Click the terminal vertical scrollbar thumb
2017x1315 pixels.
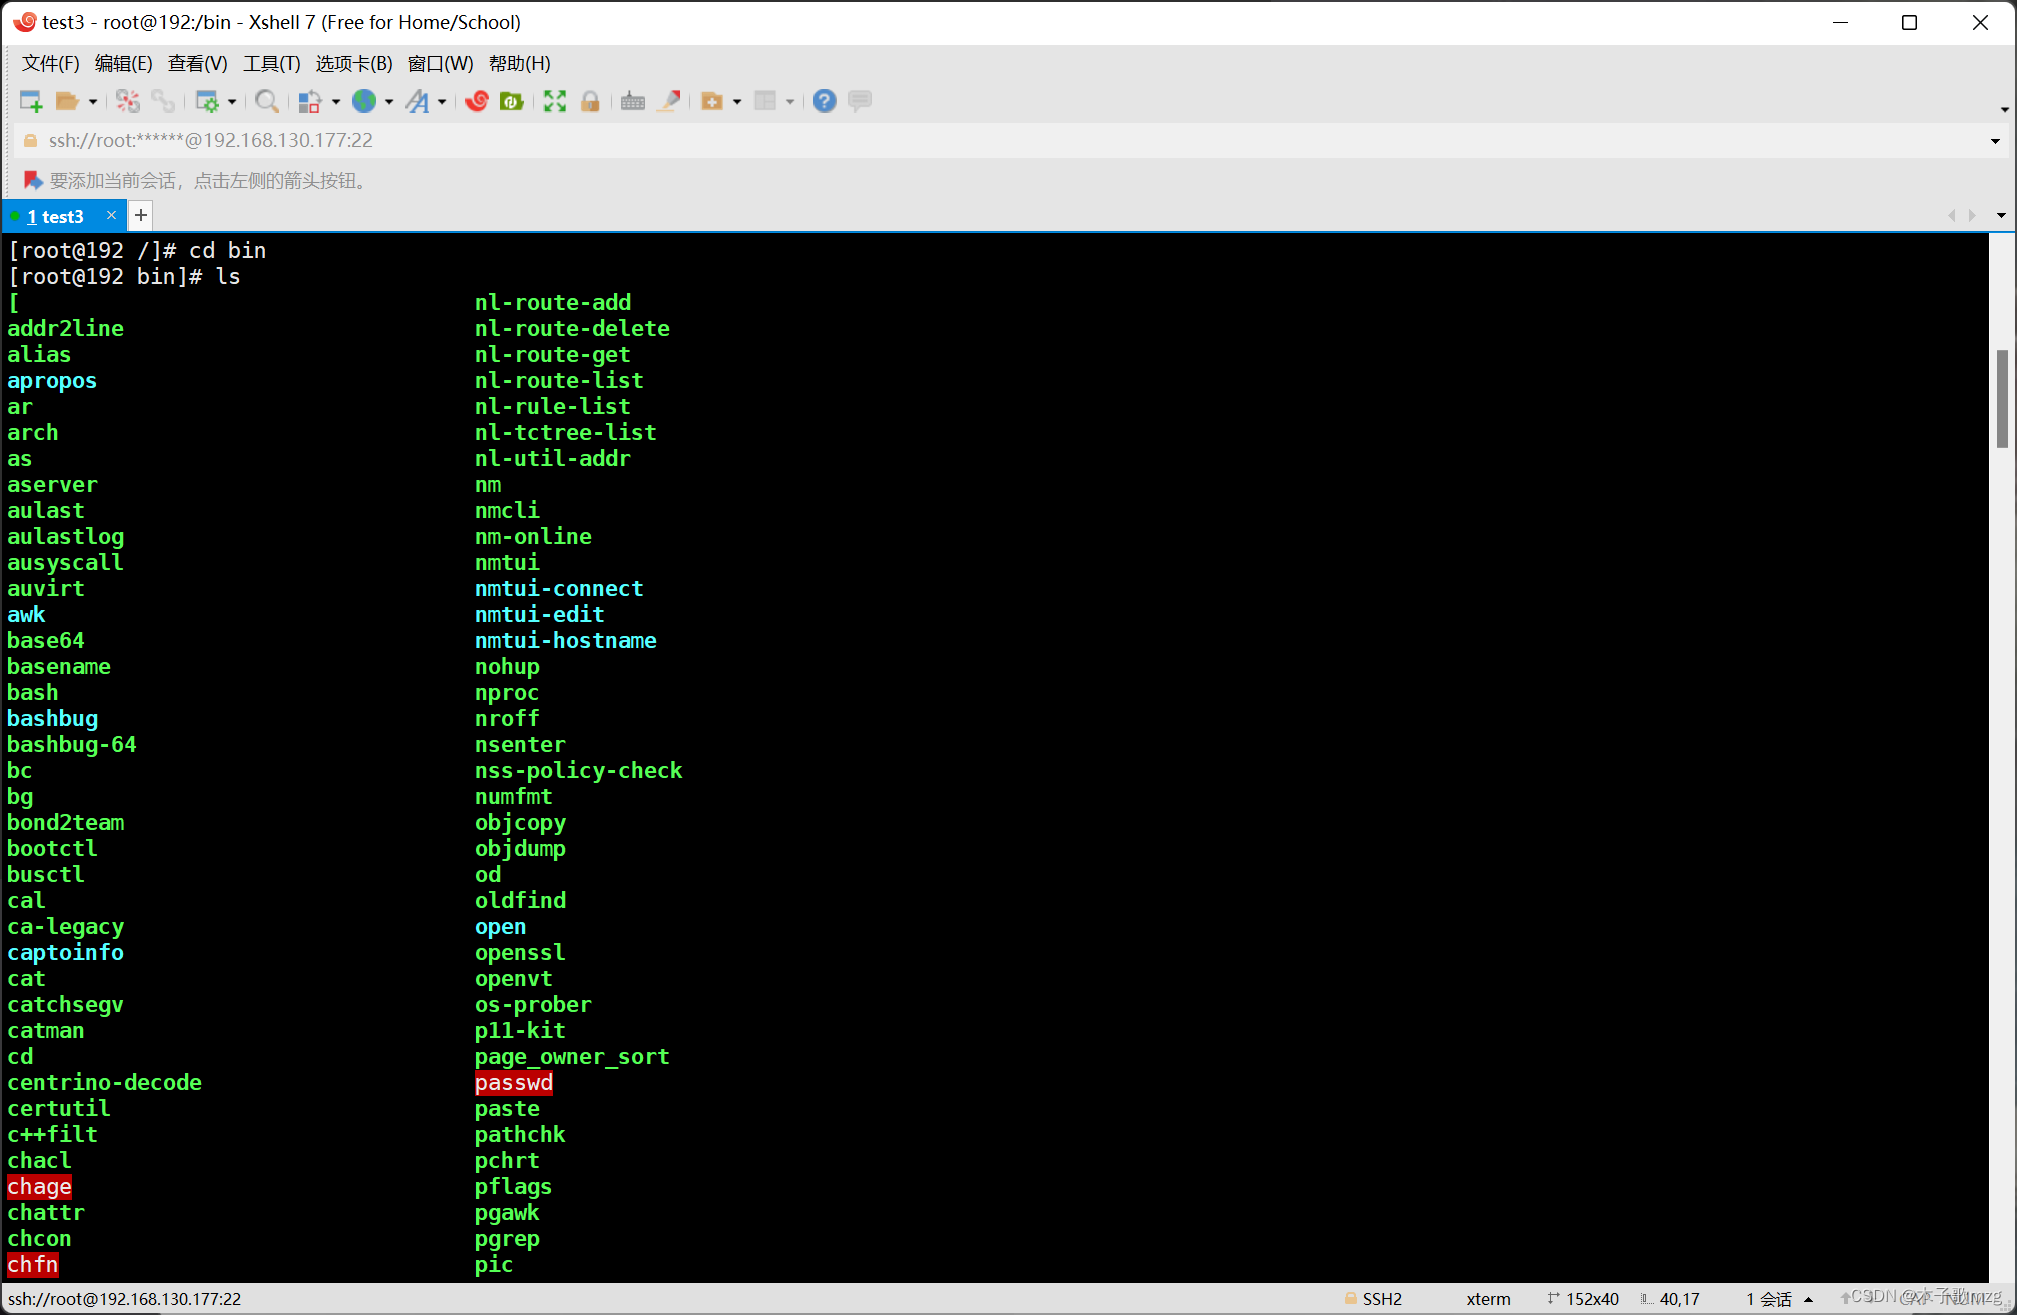tap(2002, 399)
